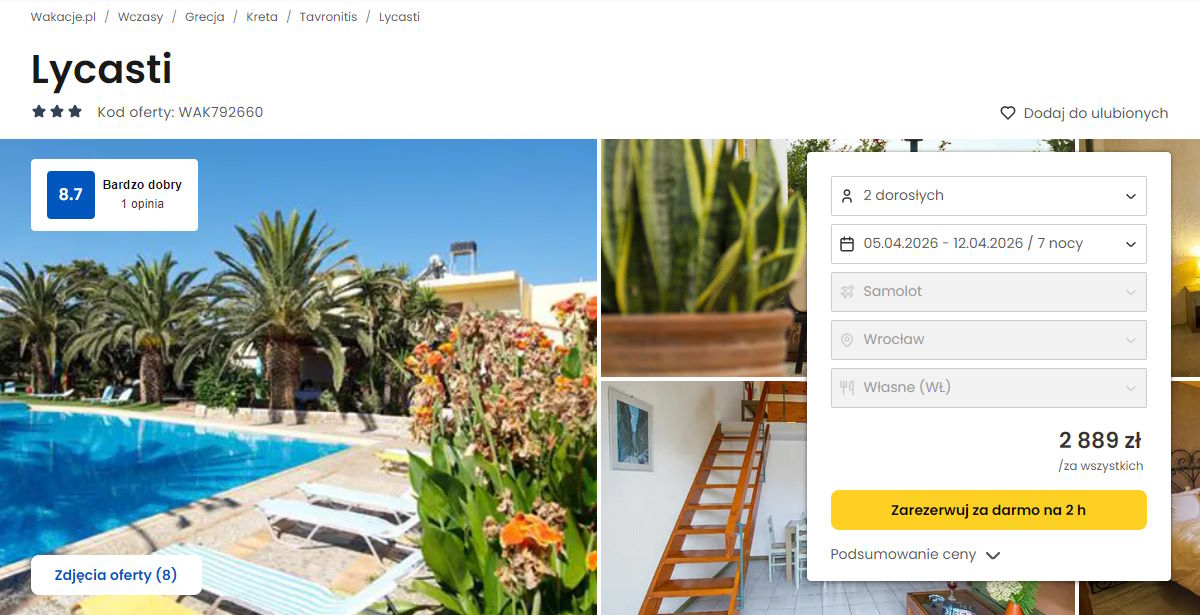
Task: Go to Kreta breadcrumb
Action: (262, 17)
